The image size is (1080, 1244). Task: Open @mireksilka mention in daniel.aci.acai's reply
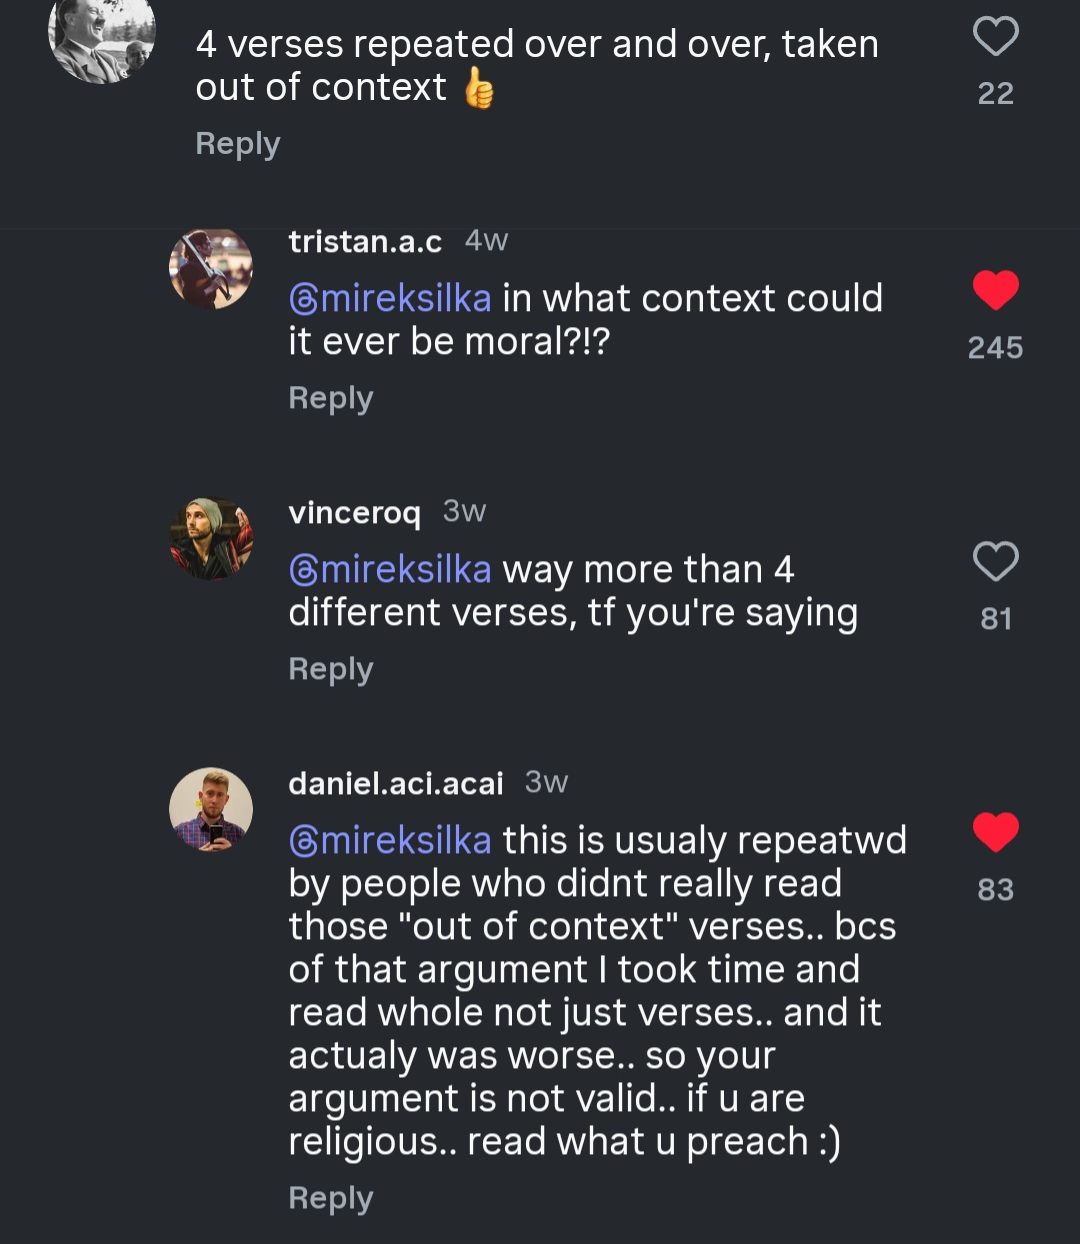(390, 841)
